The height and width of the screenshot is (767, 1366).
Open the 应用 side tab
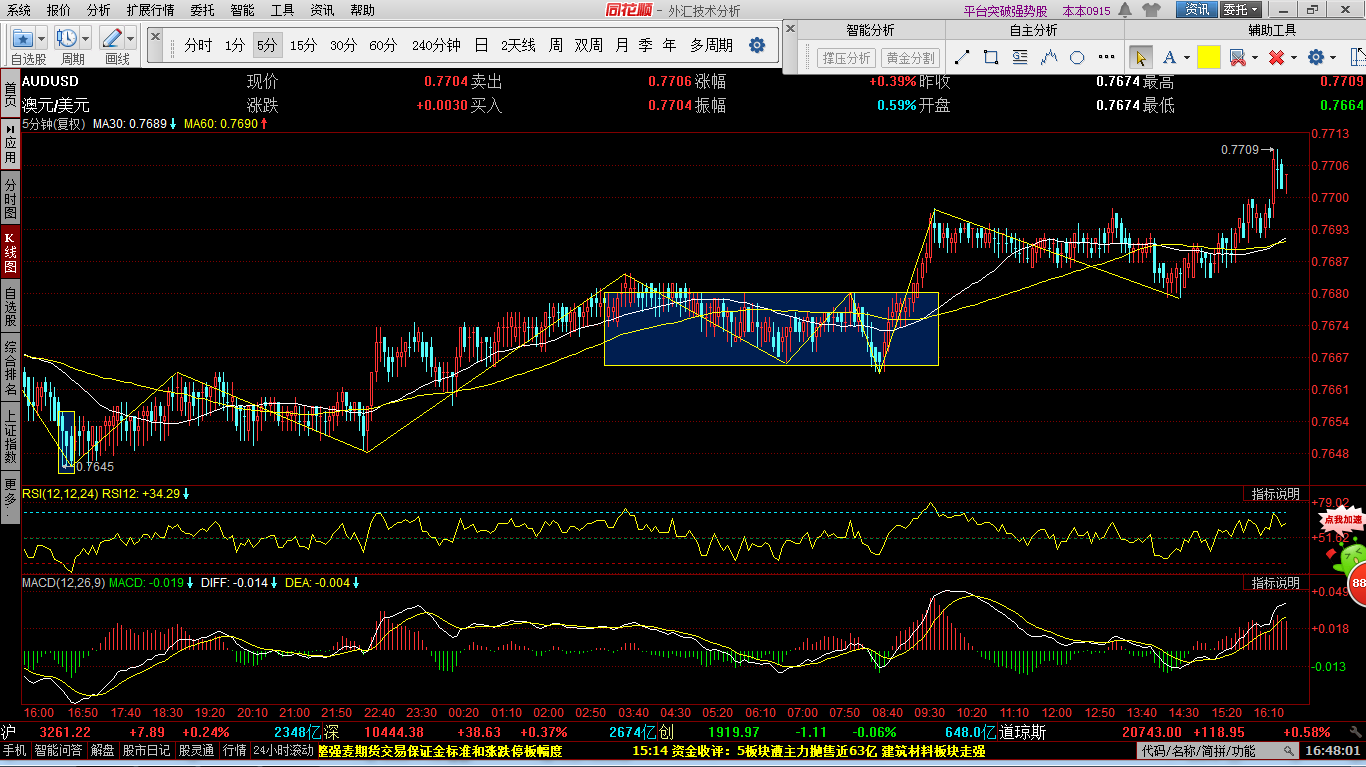pos(10,144)
